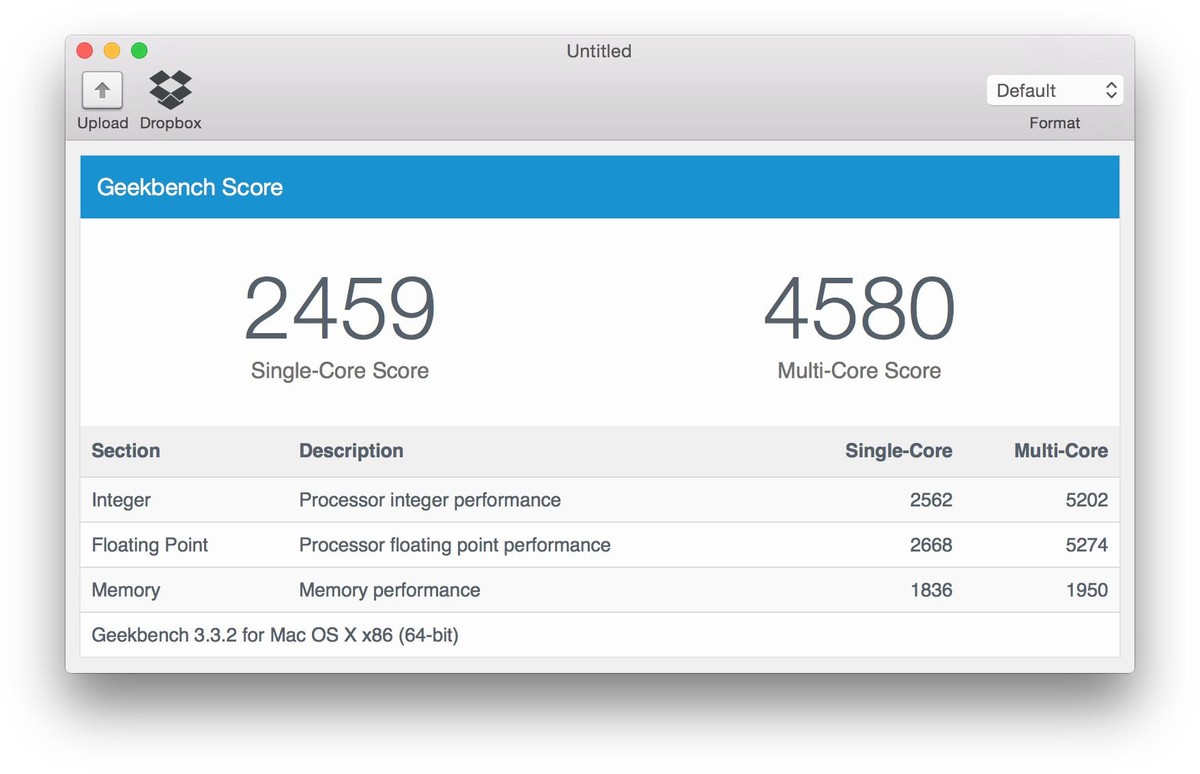Click the Format label under dropdown
The width and height of the screenshot is (1200, 774).
click(1055, 123)
